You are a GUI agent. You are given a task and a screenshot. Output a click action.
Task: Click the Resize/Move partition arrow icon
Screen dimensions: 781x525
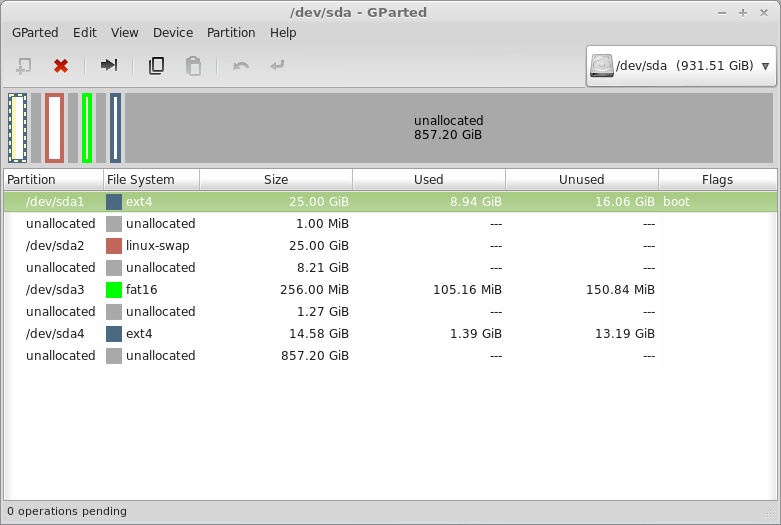click(109, 65)
